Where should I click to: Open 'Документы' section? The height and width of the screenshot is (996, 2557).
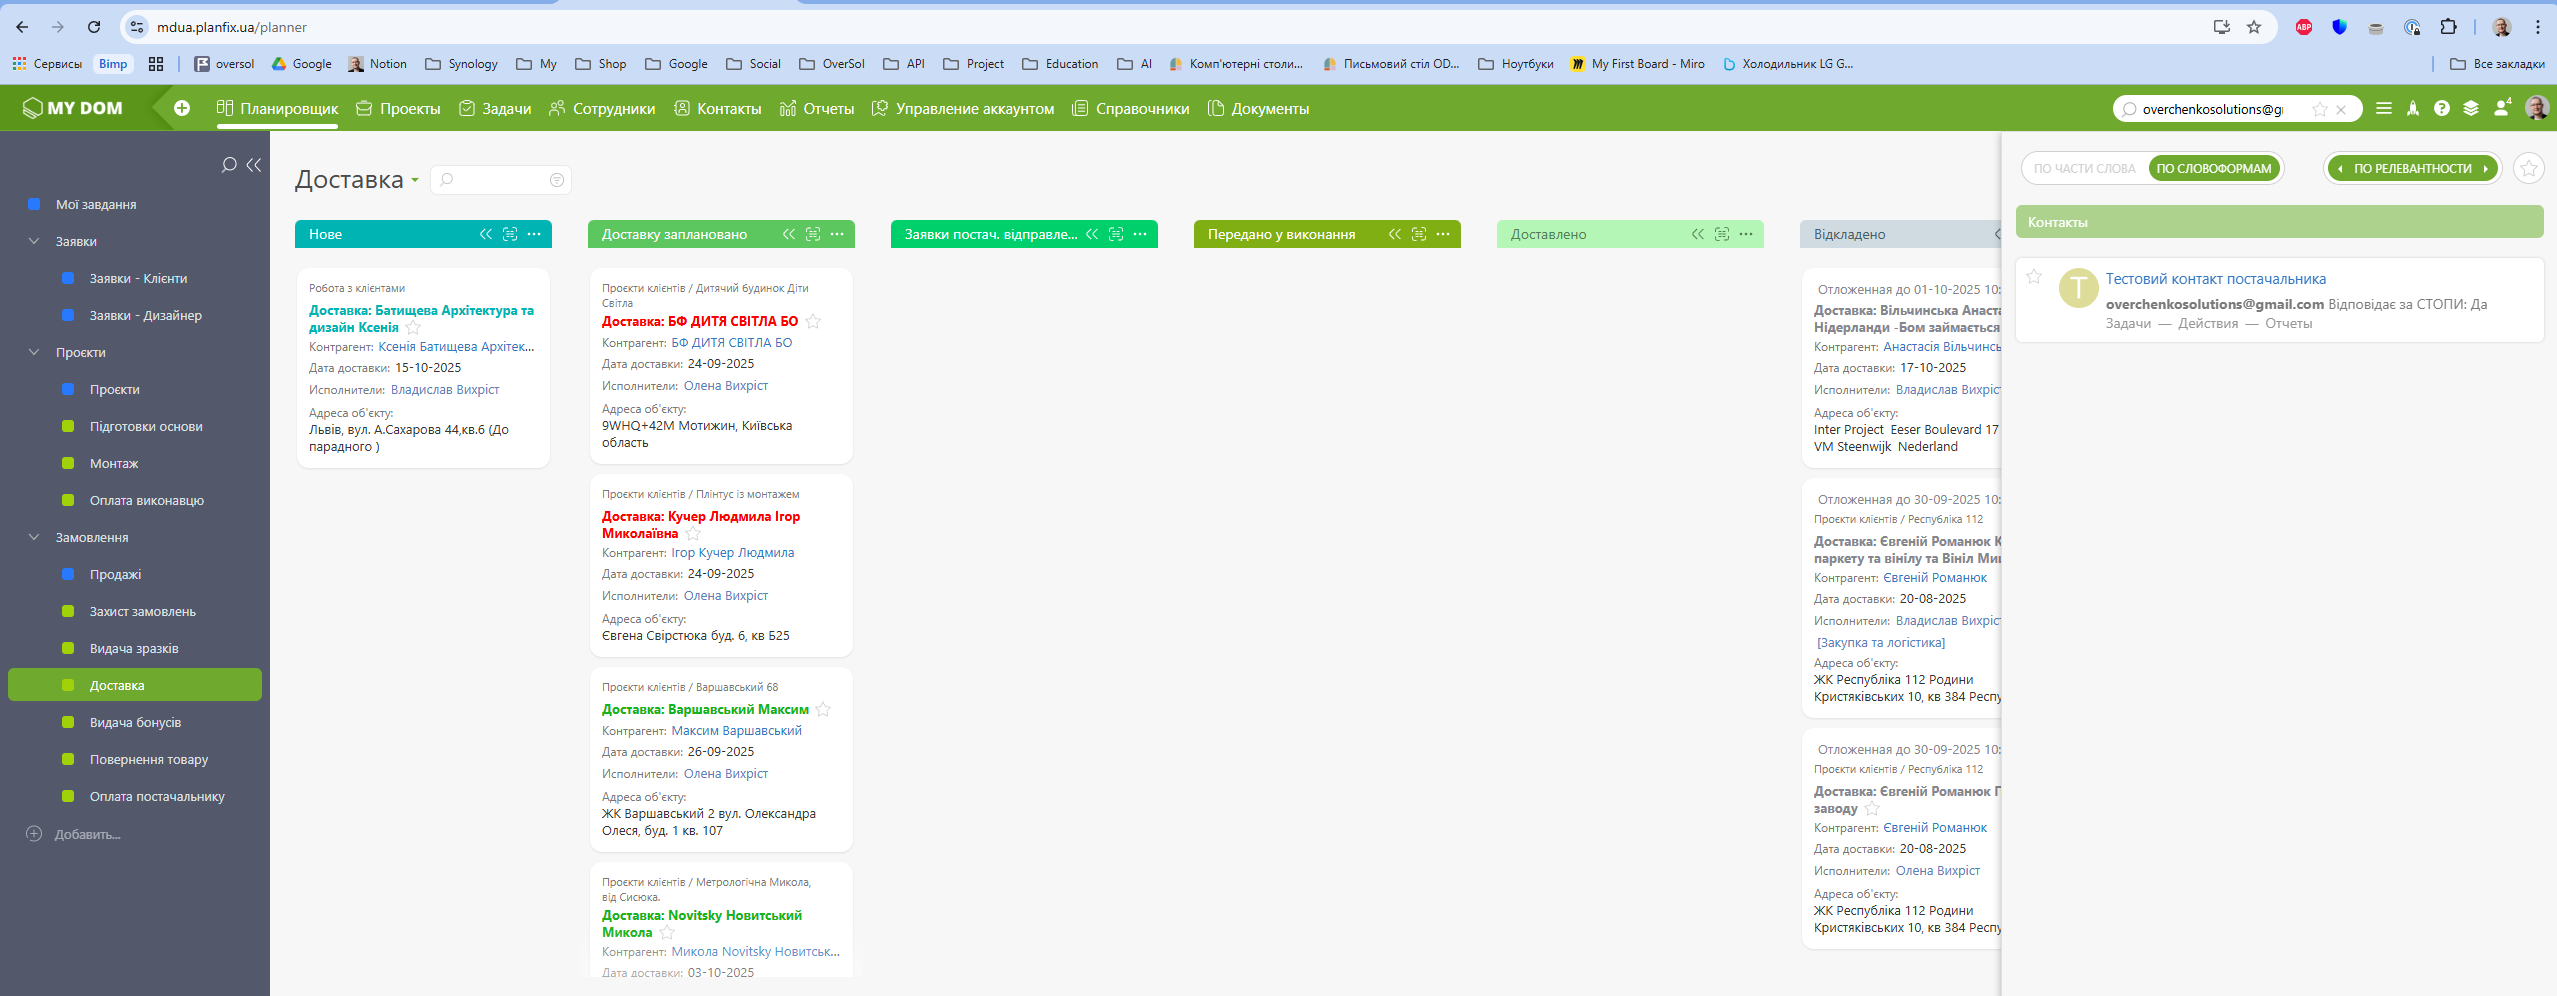coord(1258,108)
